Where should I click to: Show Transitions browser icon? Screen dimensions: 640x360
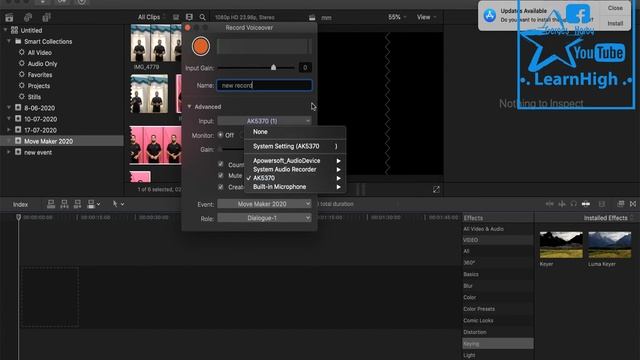tap(633, 204)
